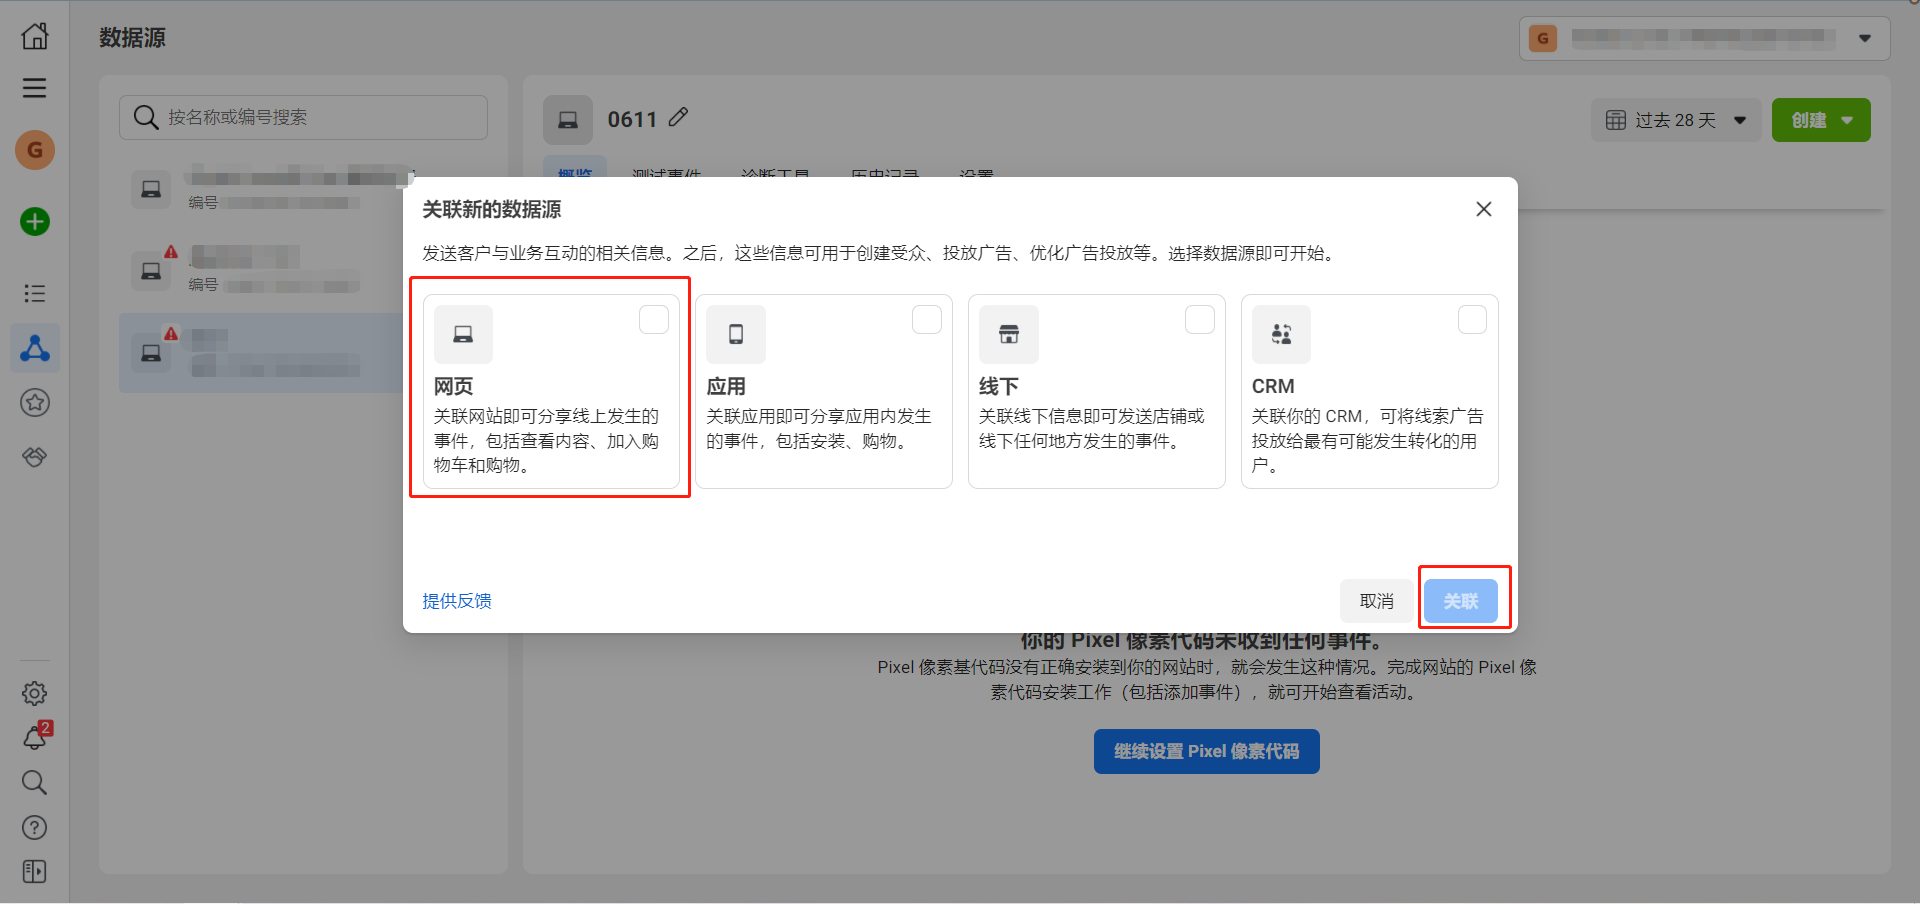Screen dimensions: 1920x904
Task: Click the 关联 confirm button
Action: pyautogui.click(x=1461, y=601)
